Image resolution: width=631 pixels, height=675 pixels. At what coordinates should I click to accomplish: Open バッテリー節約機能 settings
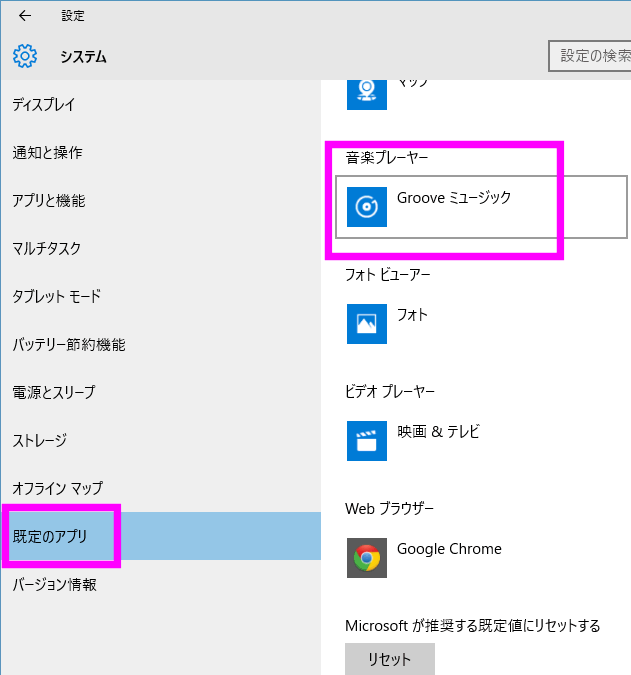(x=69, y=345)
